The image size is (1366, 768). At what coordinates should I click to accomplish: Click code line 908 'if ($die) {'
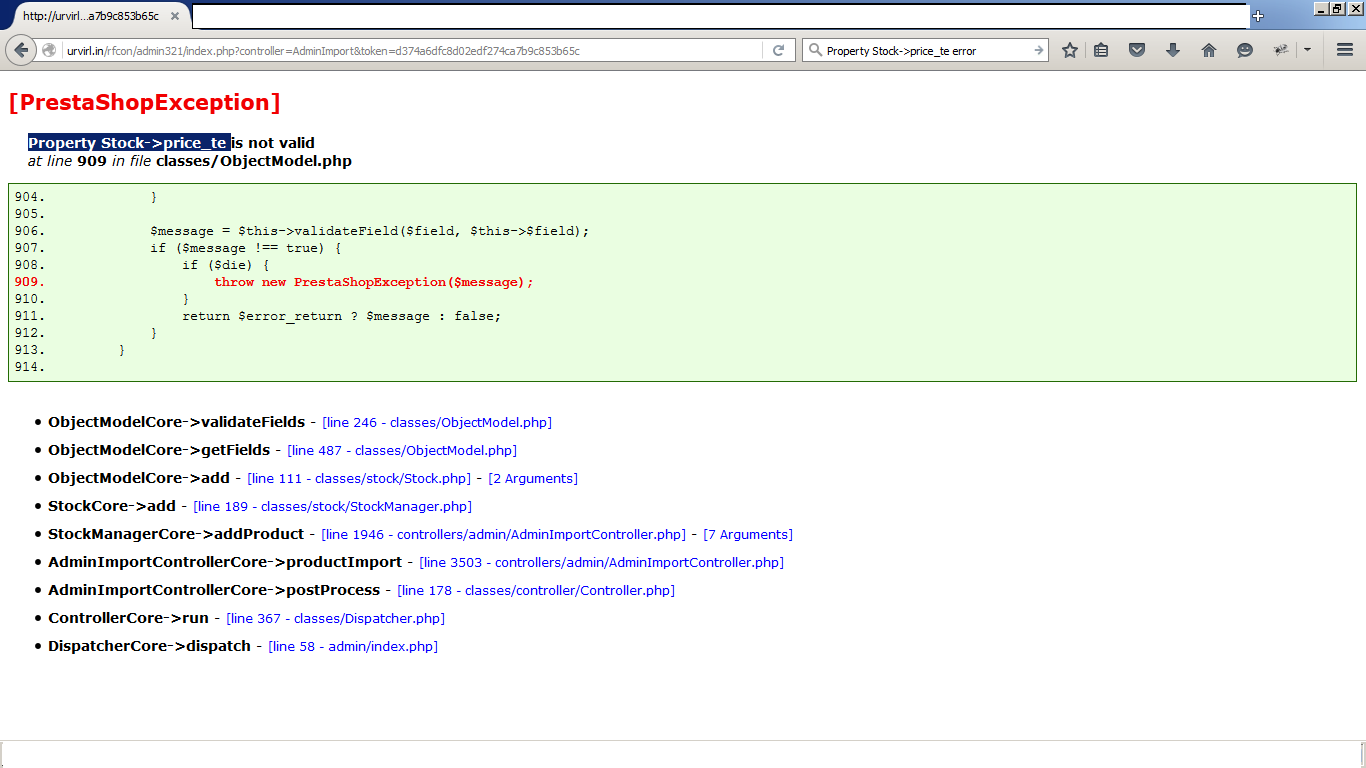point(226,265)
